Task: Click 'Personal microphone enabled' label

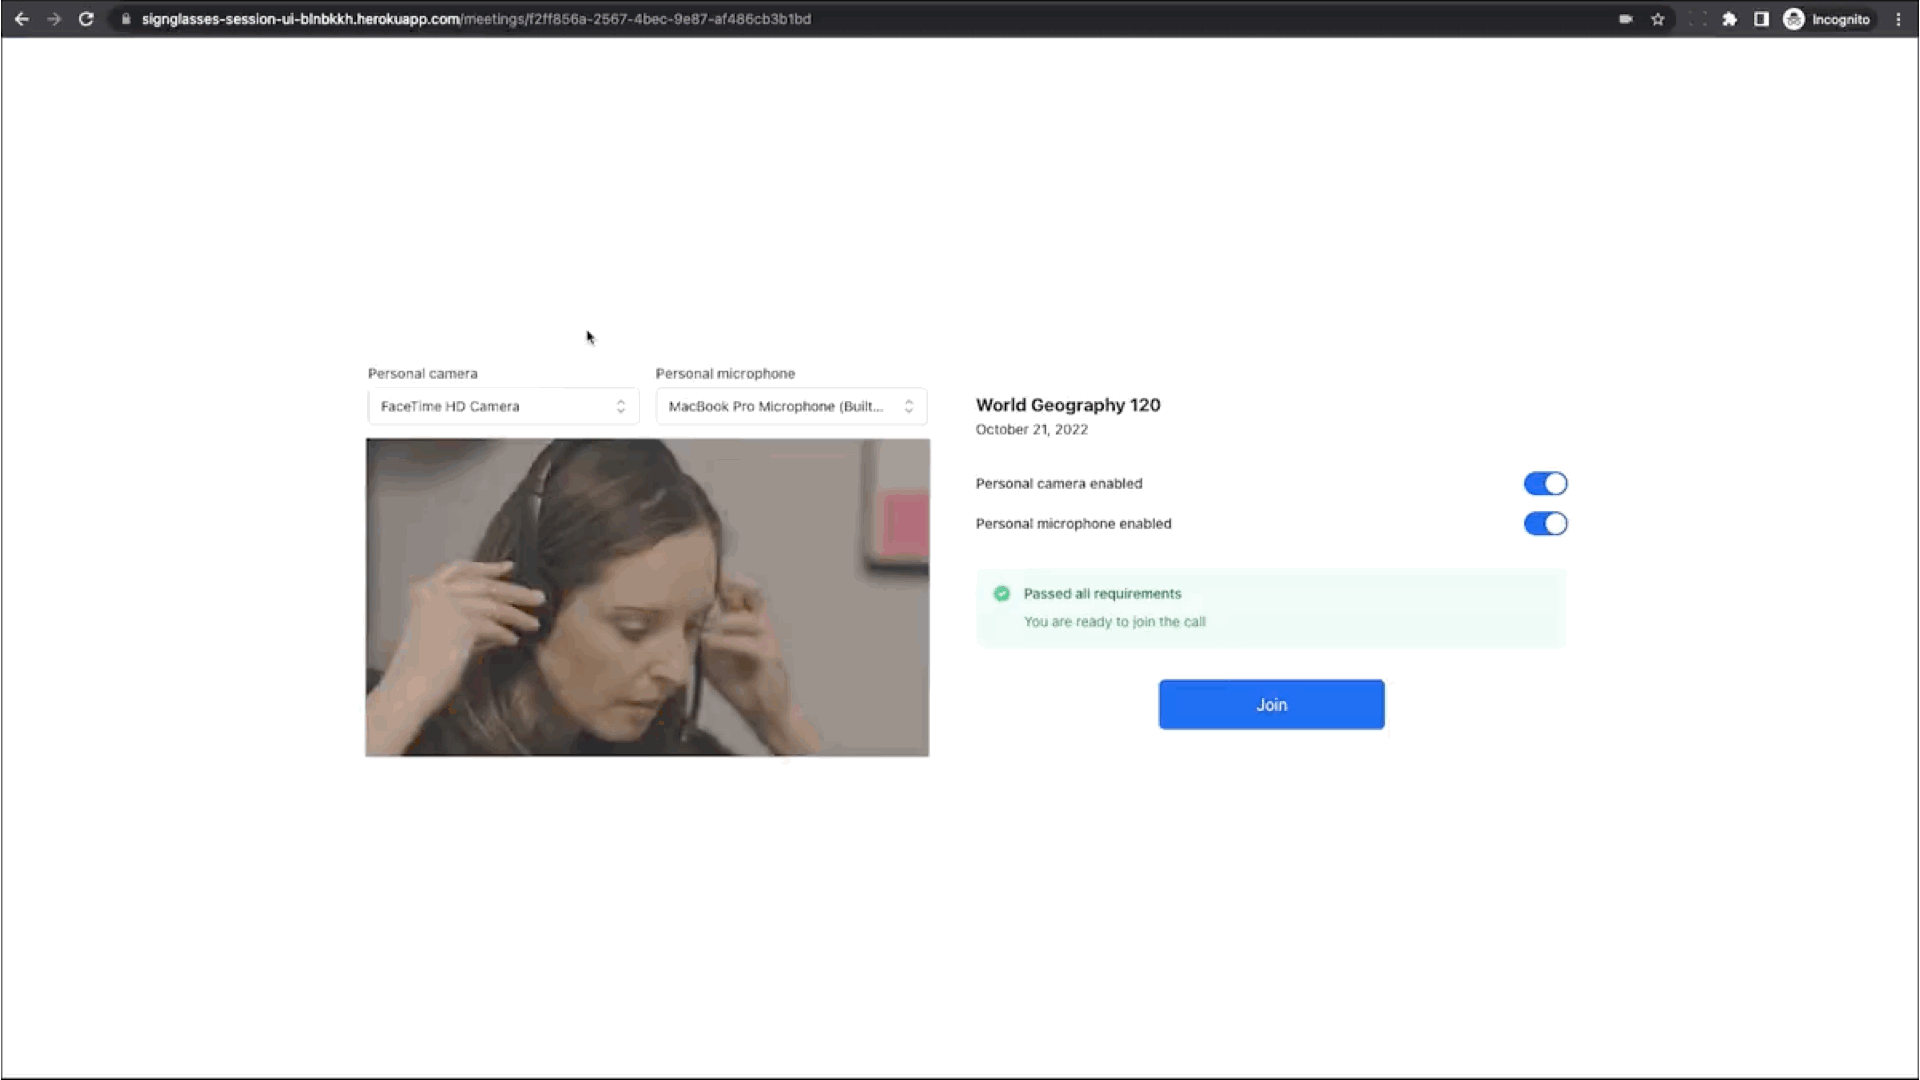Action: pyautogui.click(x=1073, y=524)
